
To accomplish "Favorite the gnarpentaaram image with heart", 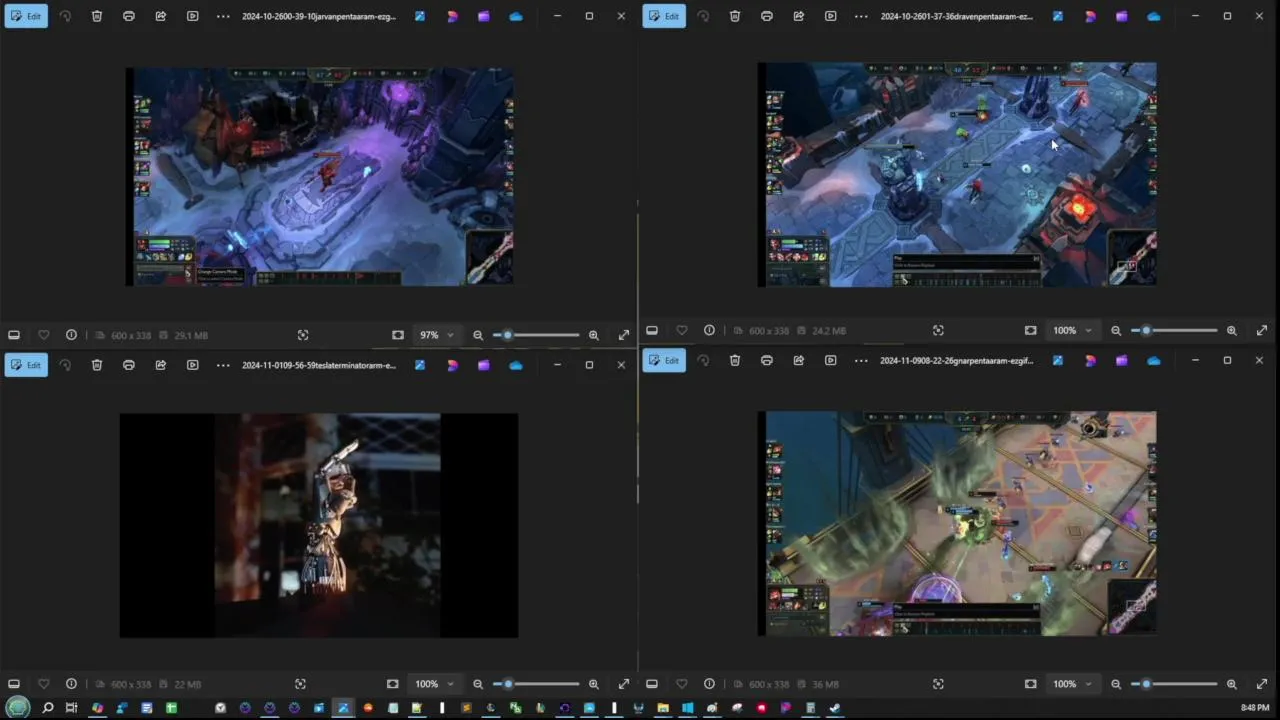I will click(681, 684).
